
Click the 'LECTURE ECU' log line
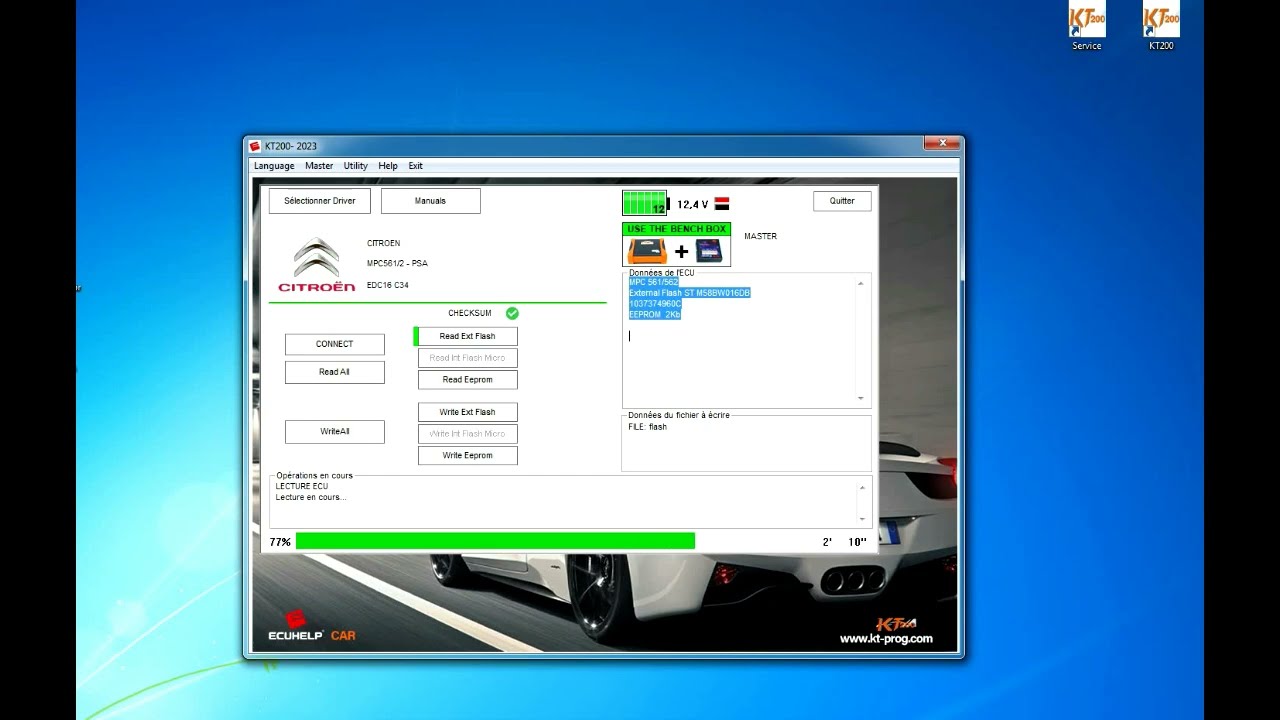click(302, 486)
